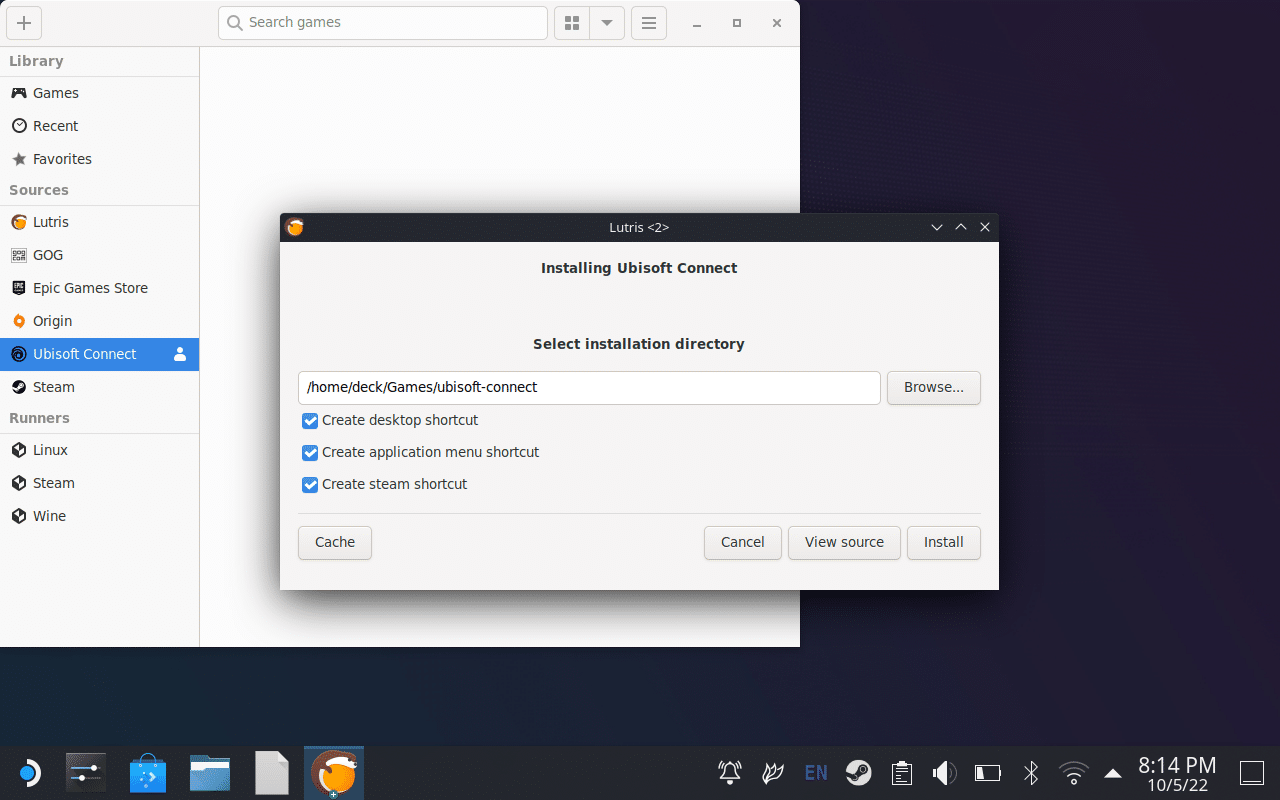This screenshot has height=800, width=1280.
Task: Open the GOG source
Action: tap(99, 255)
